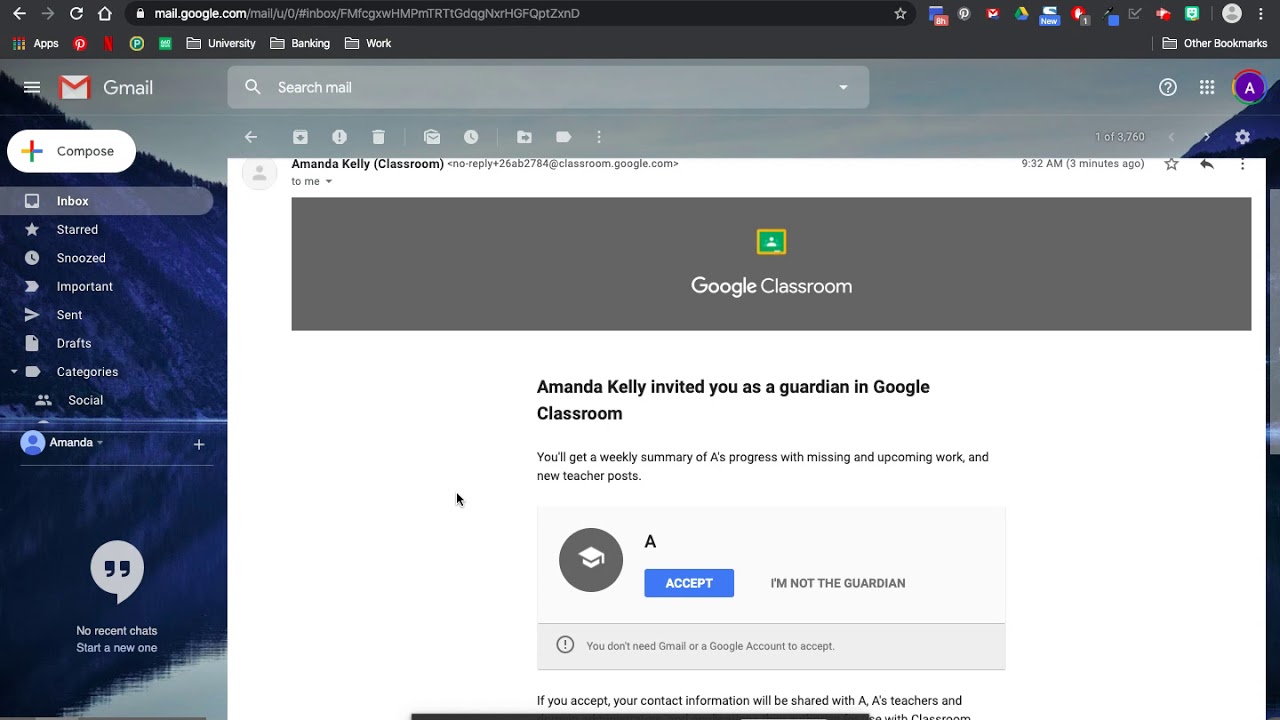Open the Banking bookmarks folder
This screenshot has width=1280, height=720.
300,44
